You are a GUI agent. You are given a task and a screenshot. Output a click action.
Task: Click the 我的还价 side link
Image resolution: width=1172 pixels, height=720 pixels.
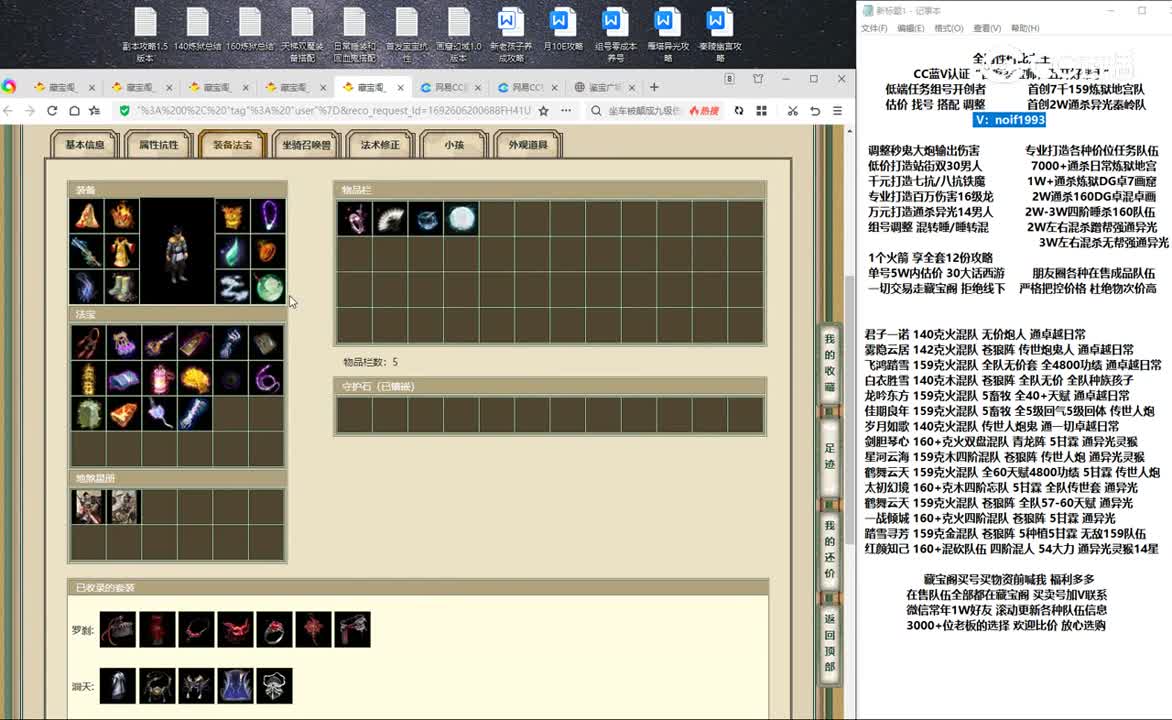(830, 549)
